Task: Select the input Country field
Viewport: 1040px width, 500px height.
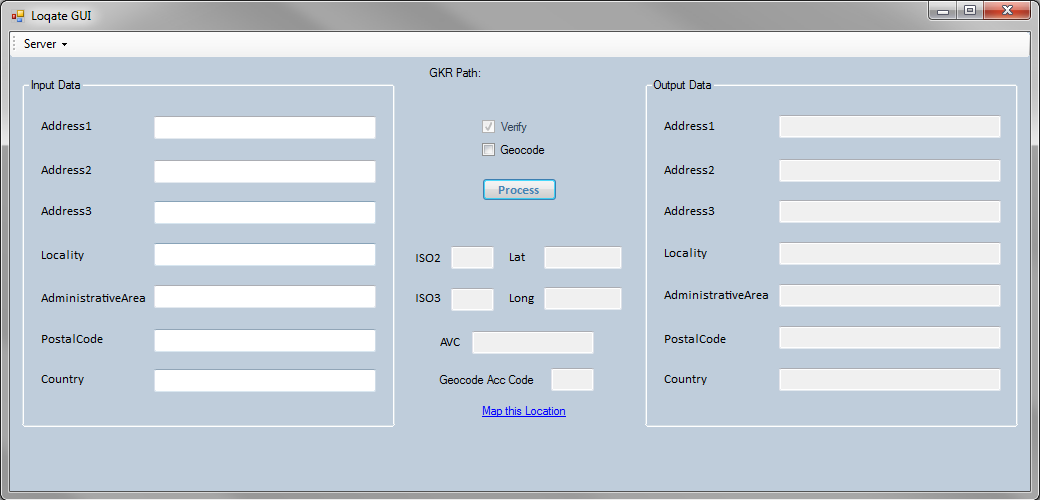Action: (x=265, y=381)
